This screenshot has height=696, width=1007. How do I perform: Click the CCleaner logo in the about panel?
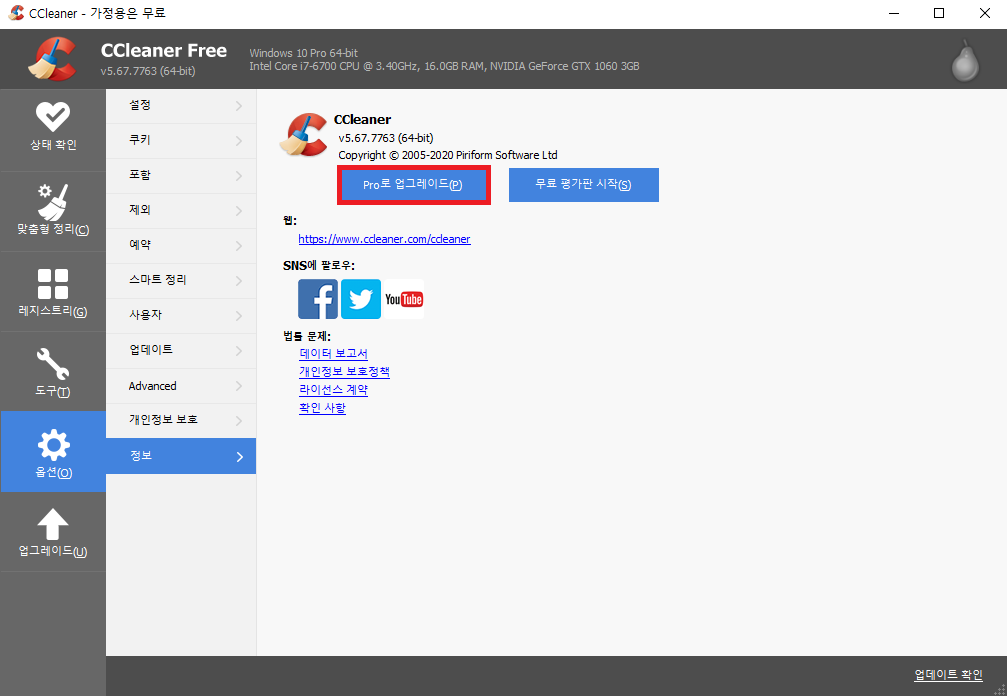point(304,134)
